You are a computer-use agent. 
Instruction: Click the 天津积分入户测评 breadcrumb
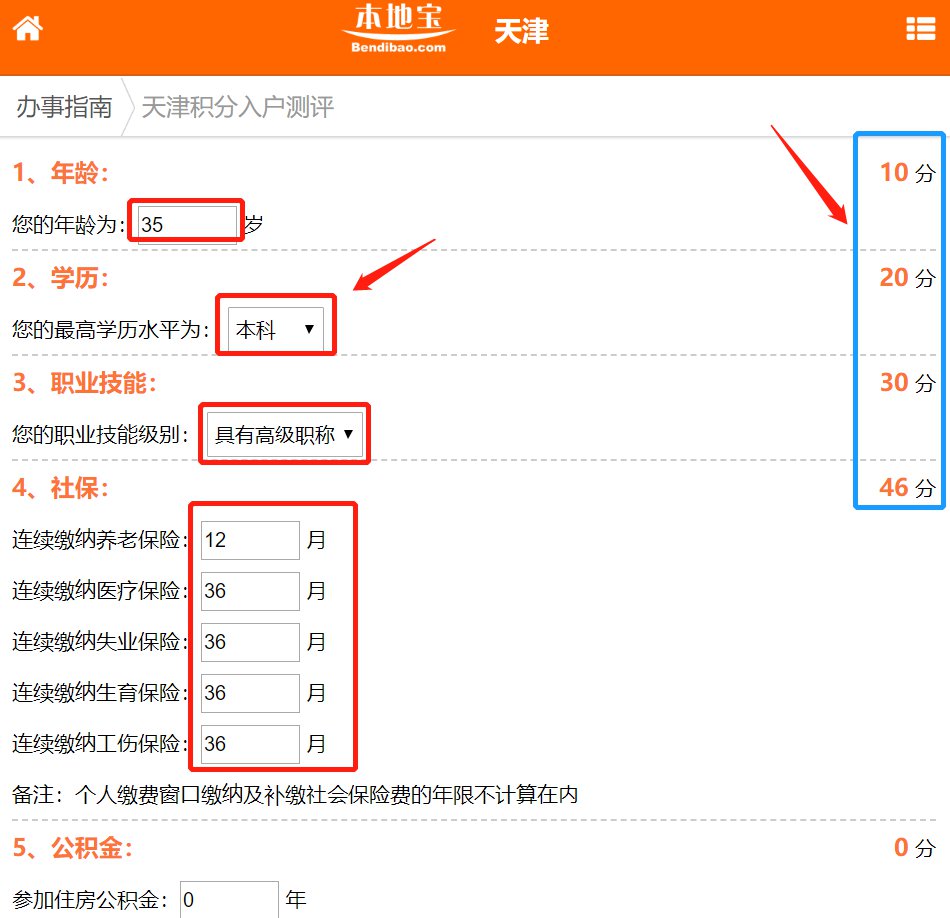click(237, 107)
